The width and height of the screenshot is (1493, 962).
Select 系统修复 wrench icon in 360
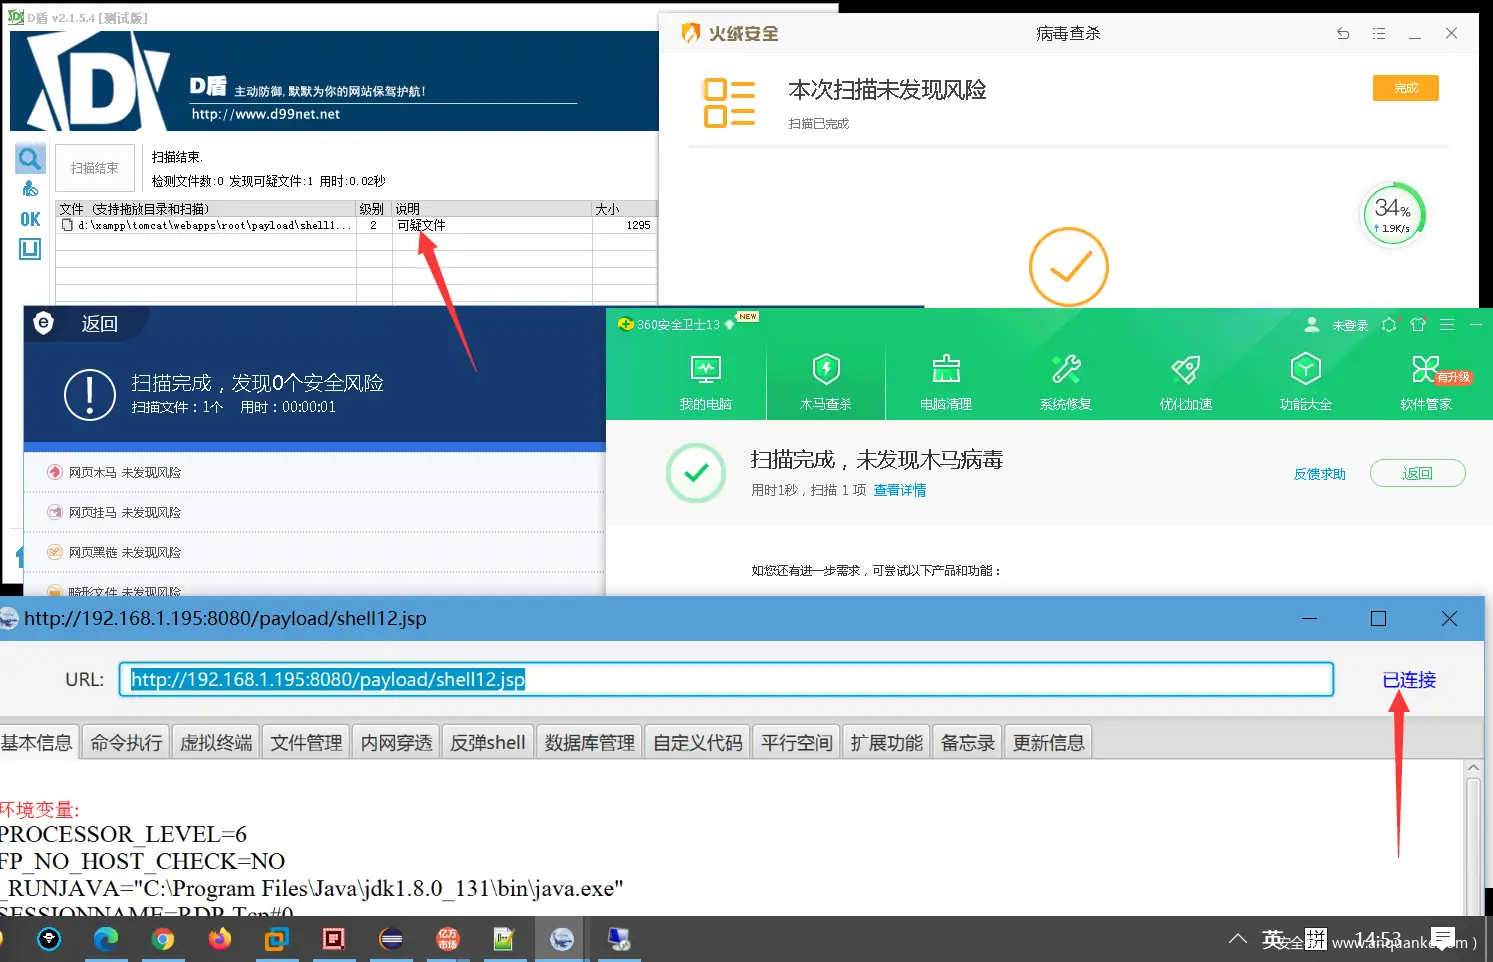(x=1065, y=381)
